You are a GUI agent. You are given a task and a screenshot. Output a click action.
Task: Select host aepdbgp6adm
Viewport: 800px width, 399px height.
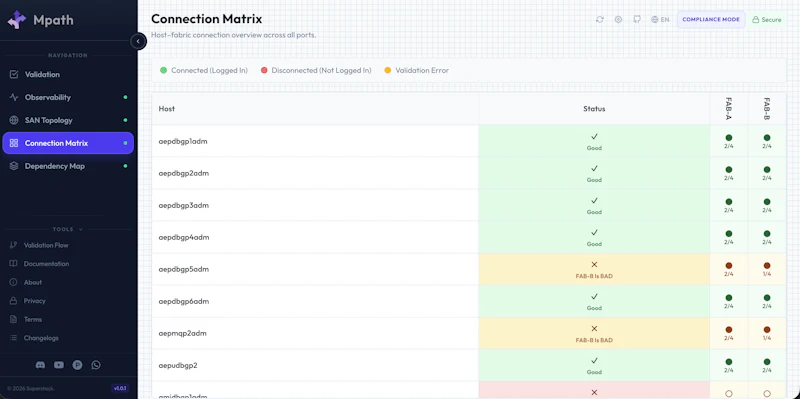point(184,302)
